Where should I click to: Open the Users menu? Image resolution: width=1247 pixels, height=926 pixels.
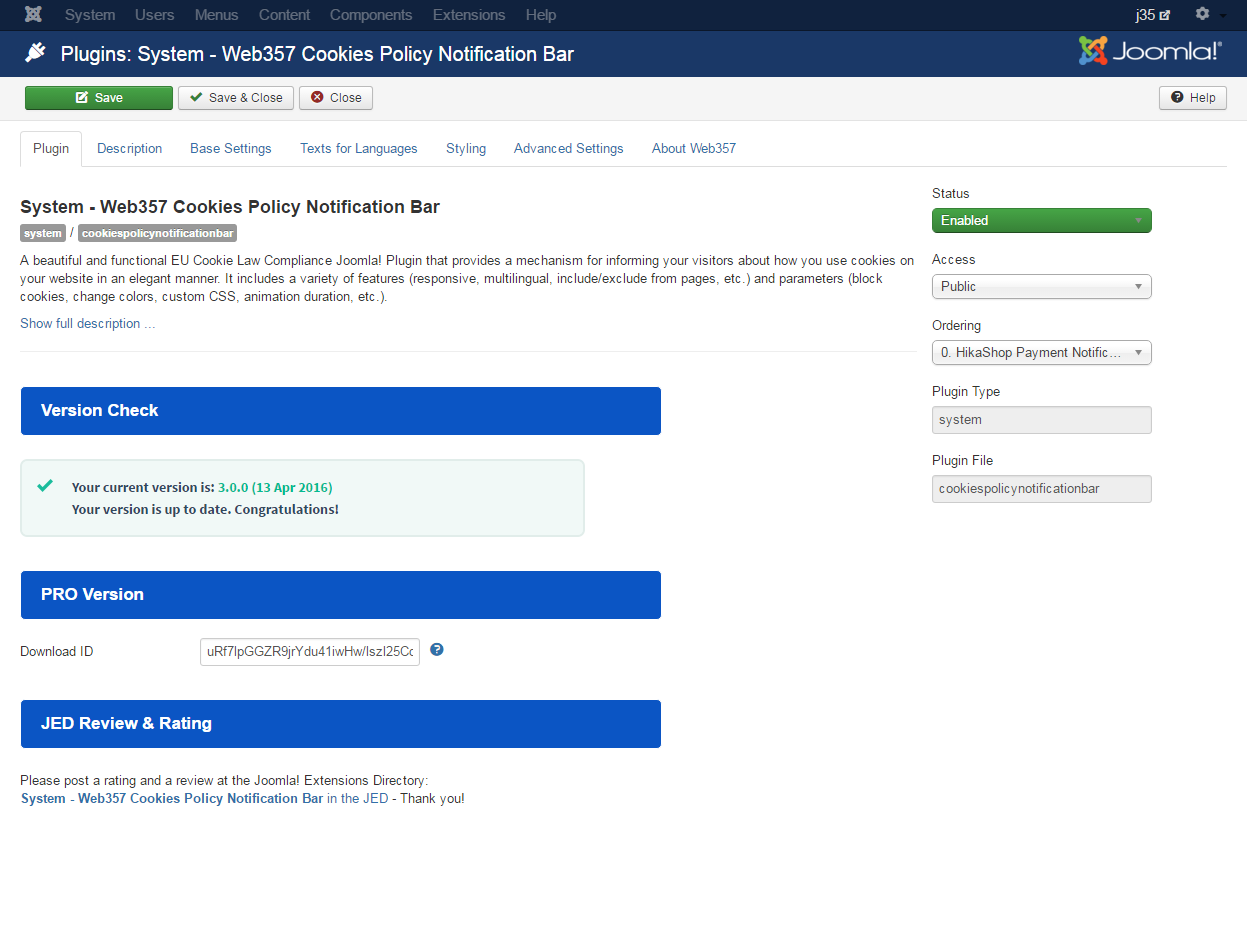pos(155,15)
